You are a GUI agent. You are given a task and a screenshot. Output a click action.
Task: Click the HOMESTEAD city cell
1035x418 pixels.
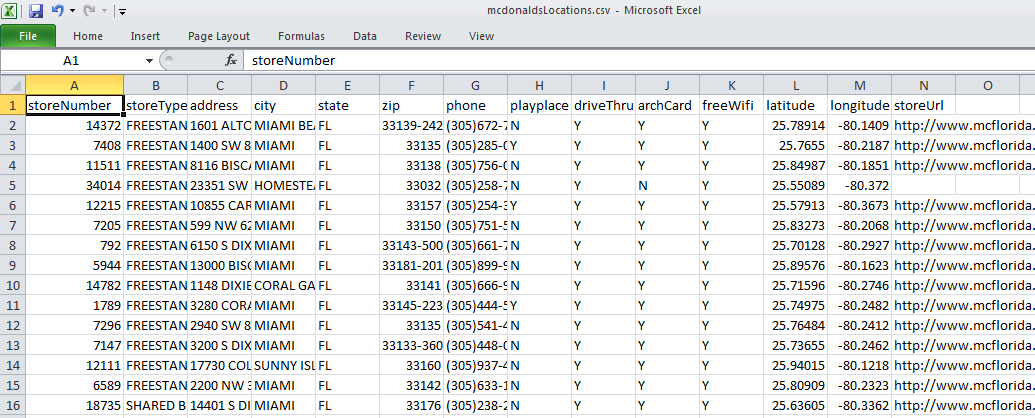coord(284,184)
